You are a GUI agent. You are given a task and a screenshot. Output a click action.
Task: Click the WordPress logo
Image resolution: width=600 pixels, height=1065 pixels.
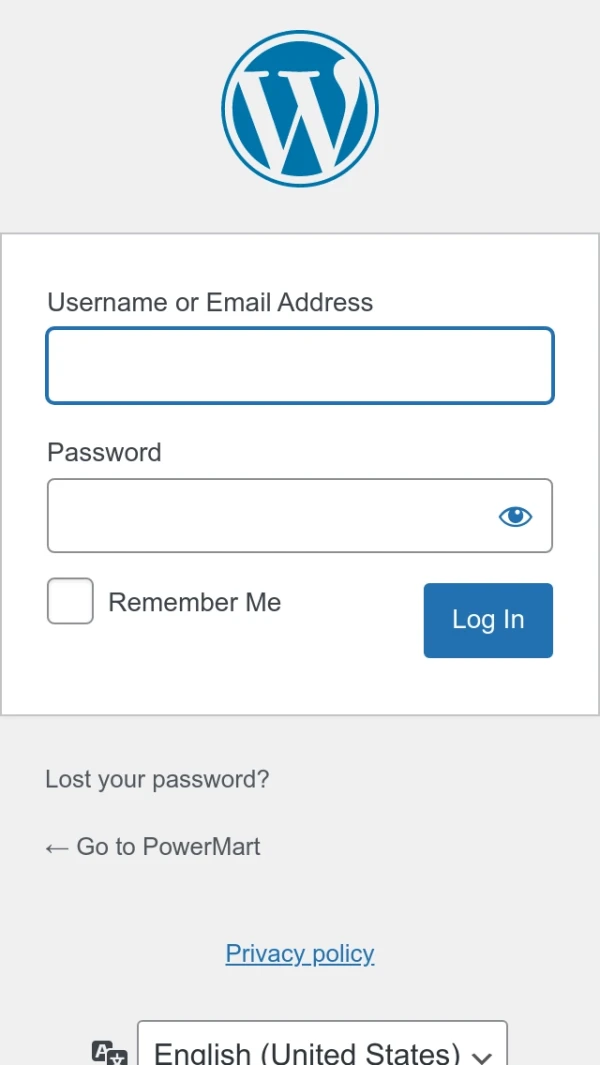pyautogui.click(x=300, y=108)
